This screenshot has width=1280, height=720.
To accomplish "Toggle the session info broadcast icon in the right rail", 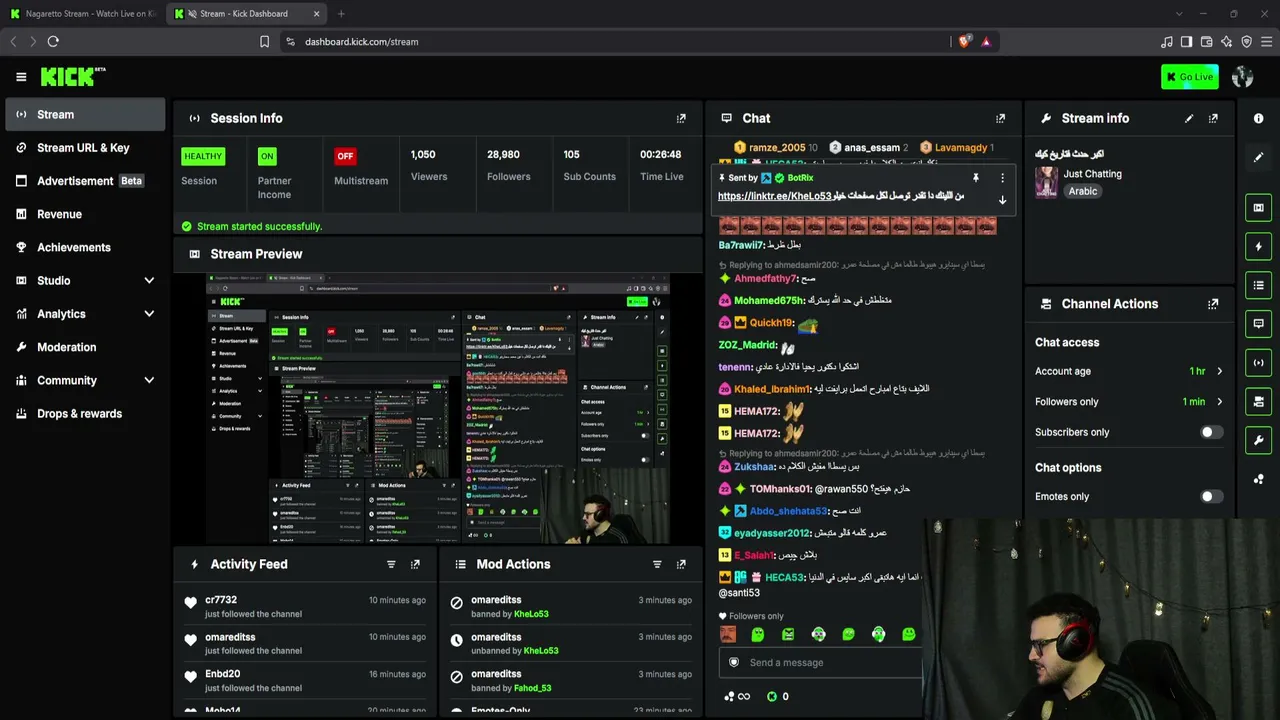I will (x=1258, y=363).
